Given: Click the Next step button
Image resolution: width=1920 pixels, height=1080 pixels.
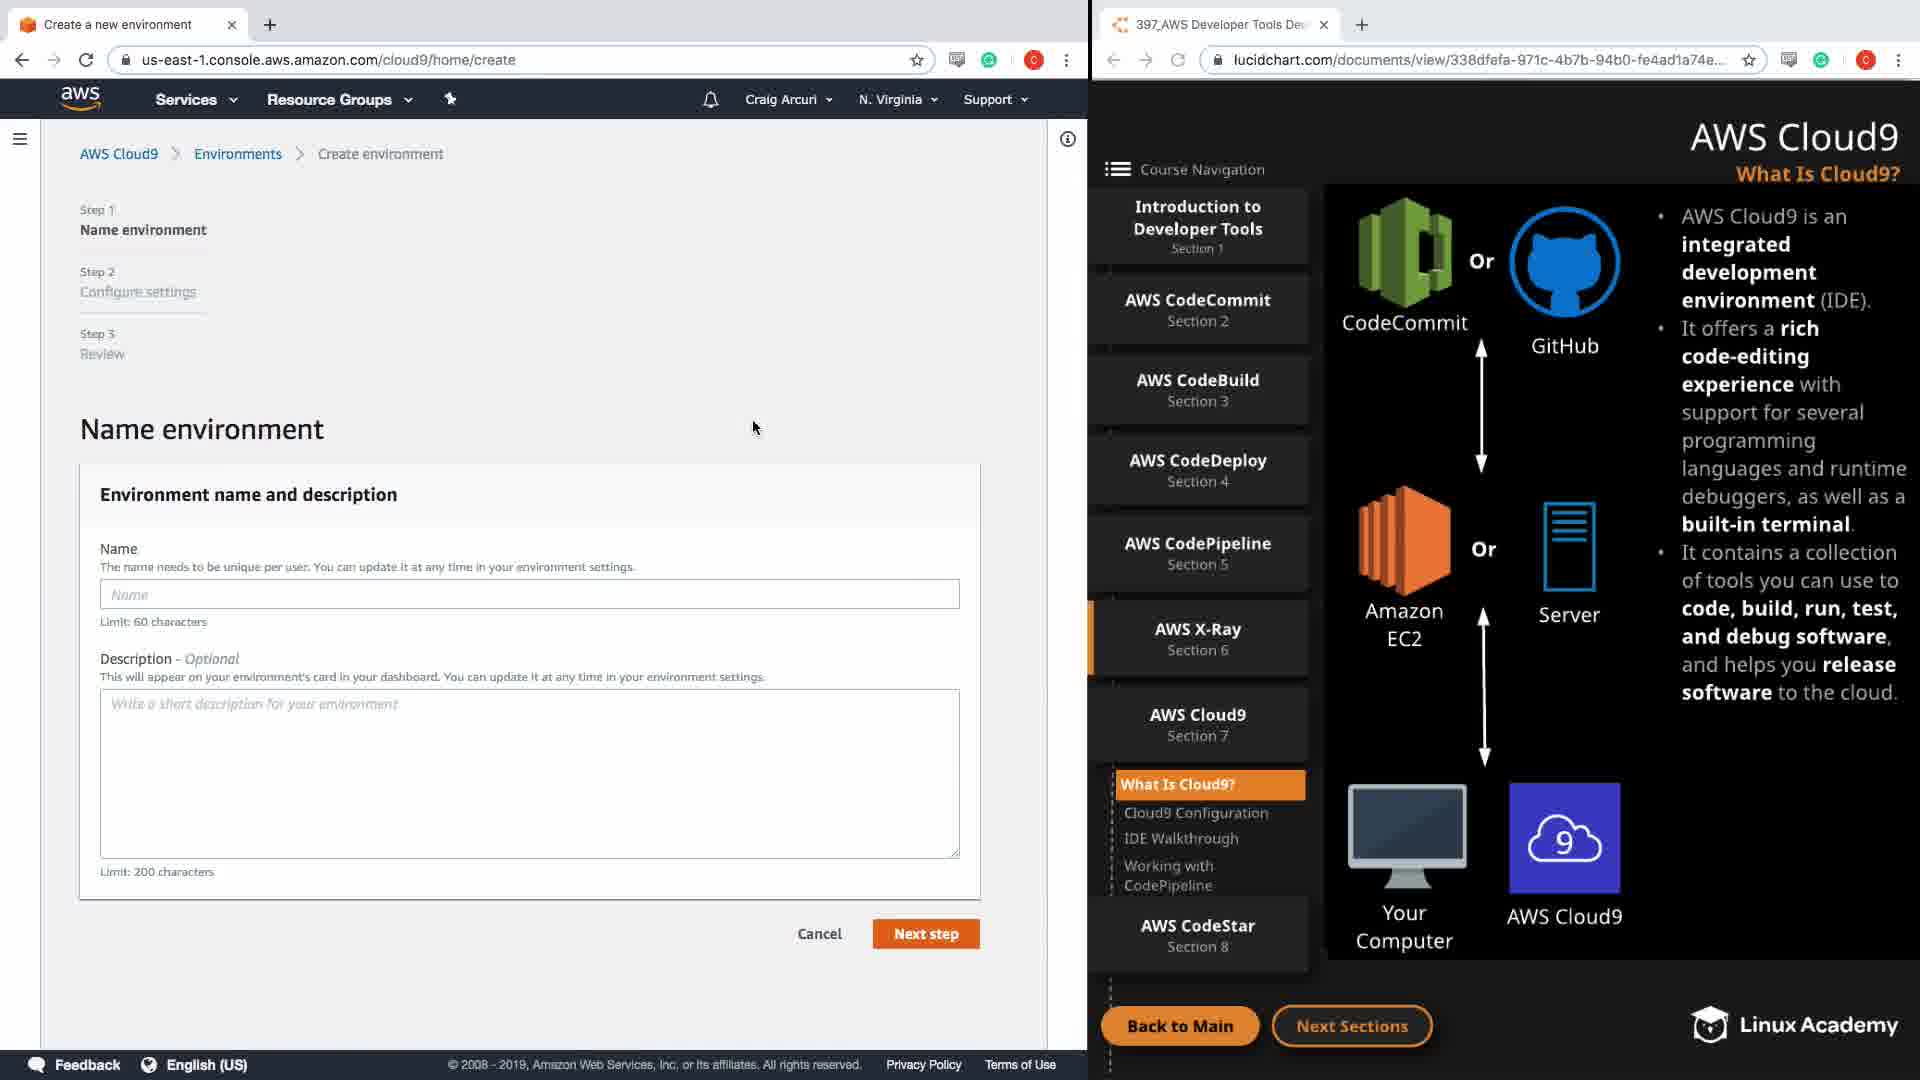Looking at the screenshot, I should tap(925, 934).
